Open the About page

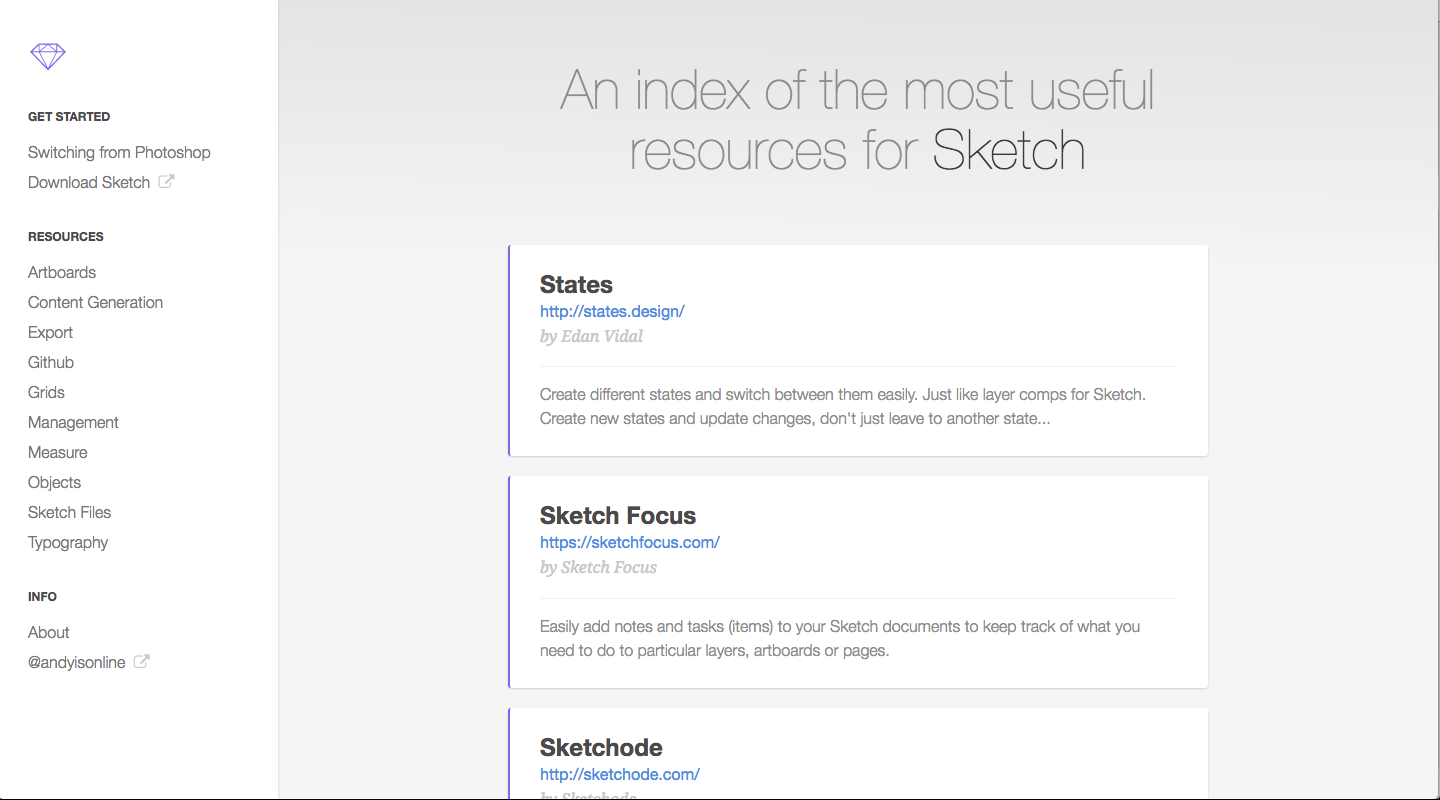48,632
